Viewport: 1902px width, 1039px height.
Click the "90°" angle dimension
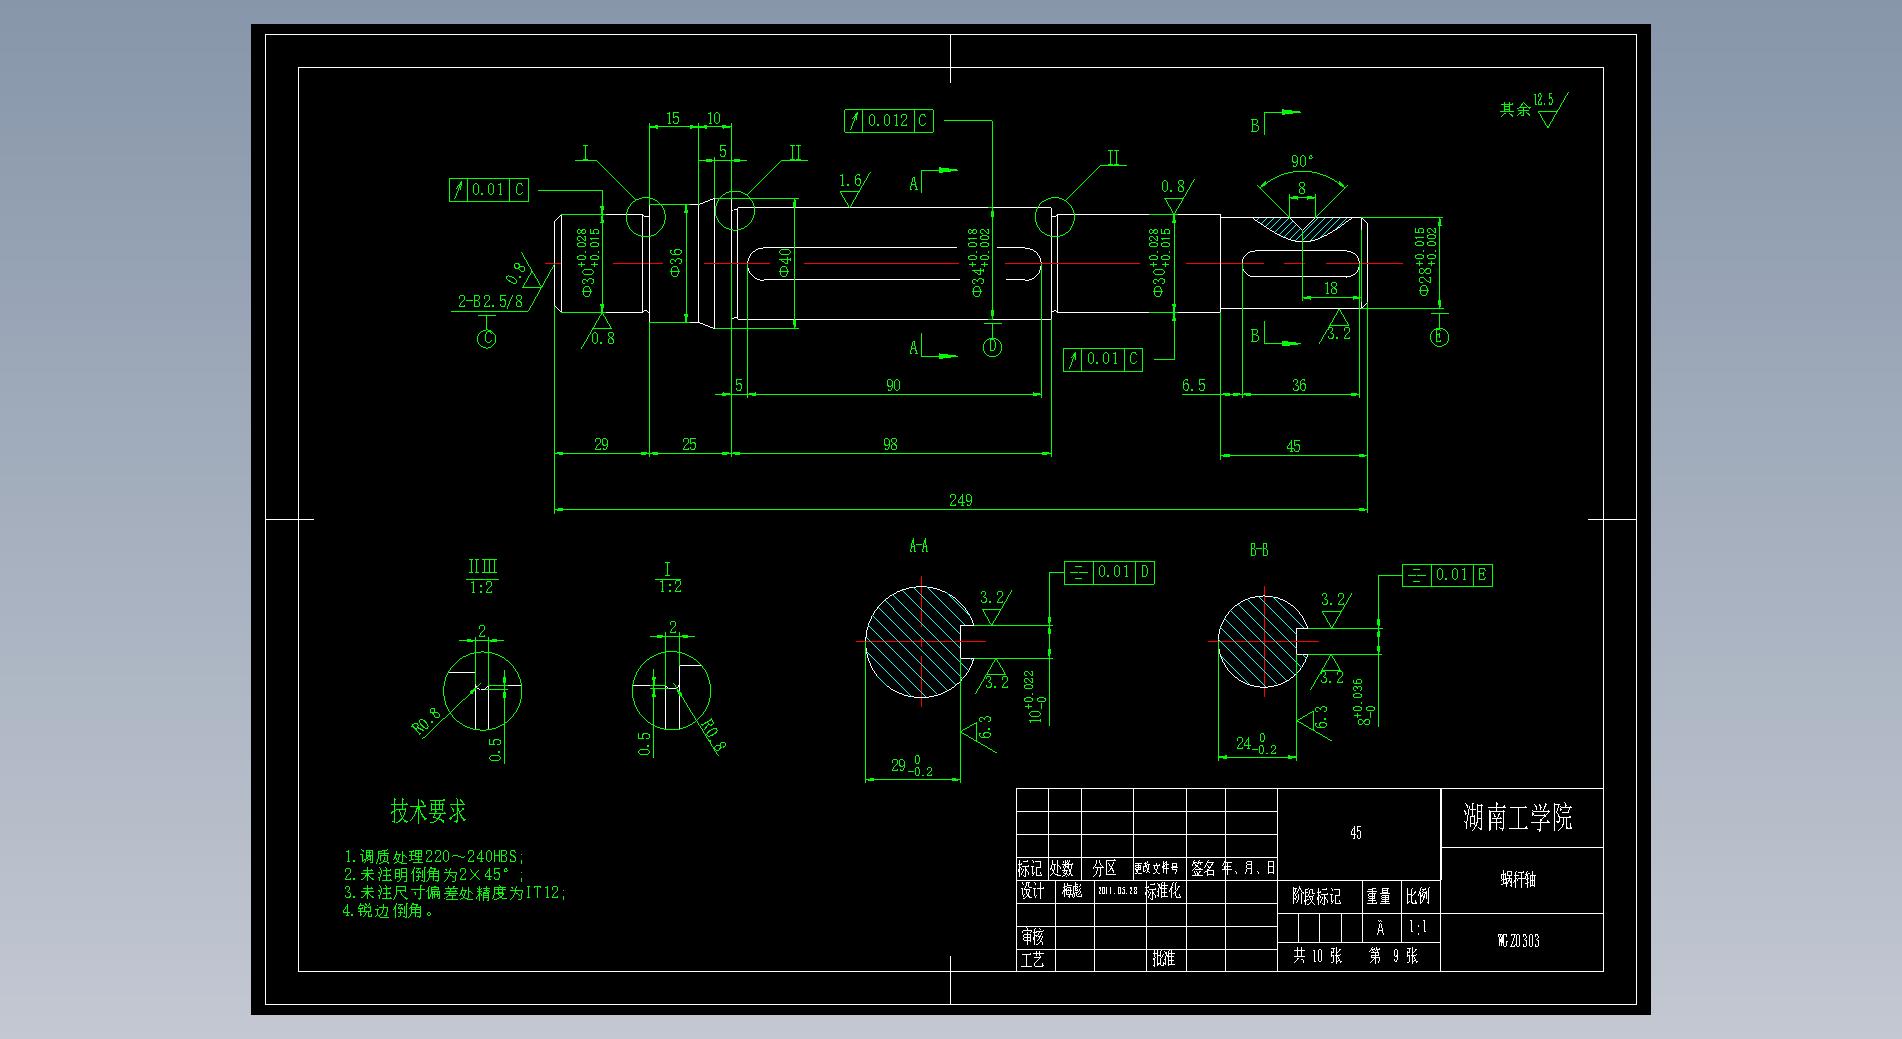[1302, 161]
